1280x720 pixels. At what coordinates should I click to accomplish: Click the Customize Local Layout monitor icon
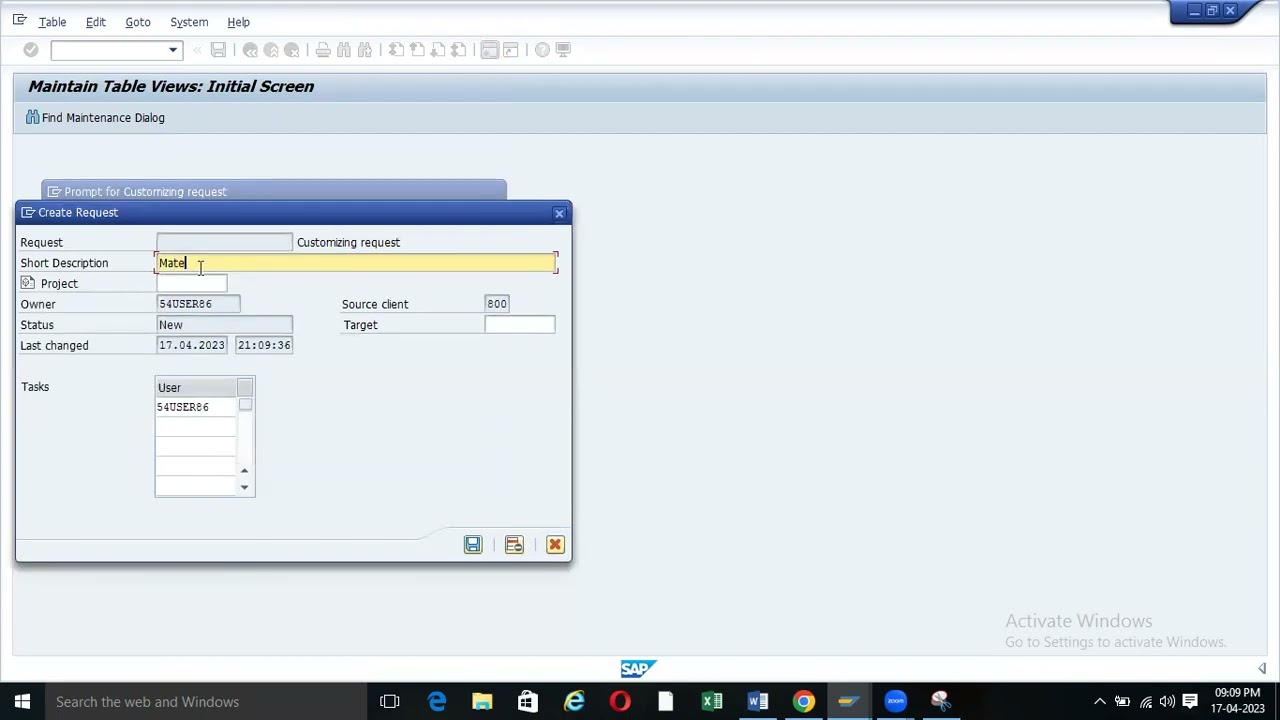point(563,50)
